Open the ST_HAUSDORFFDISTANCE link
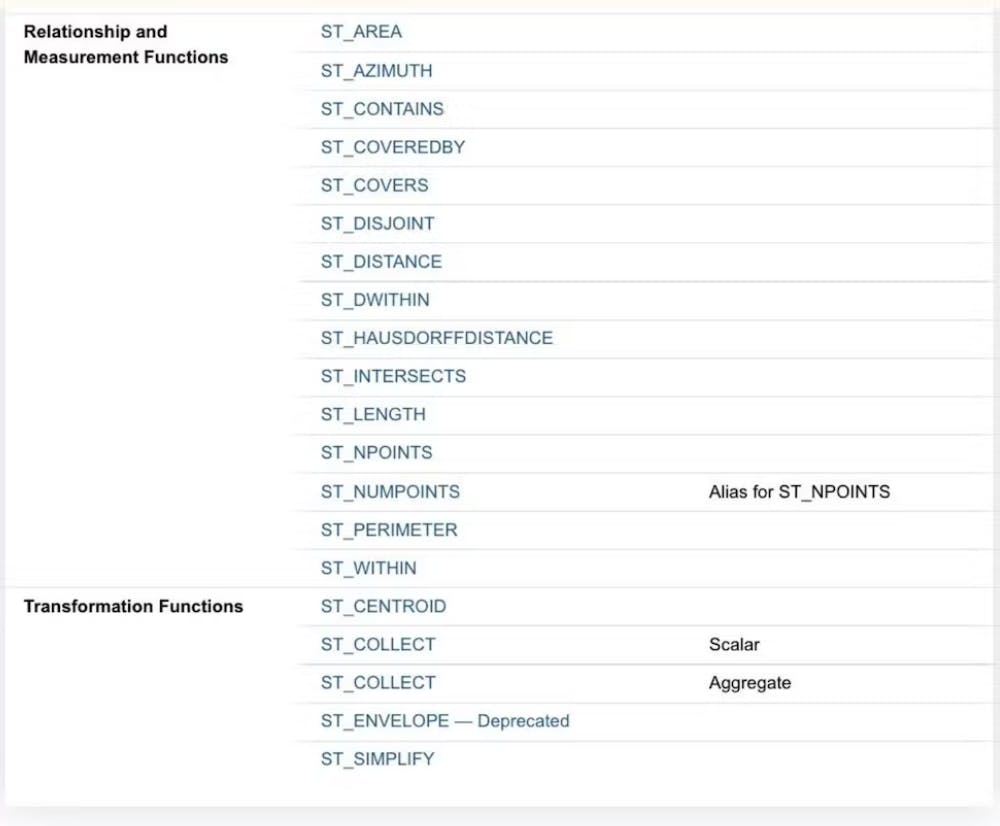 coord(436,338)
